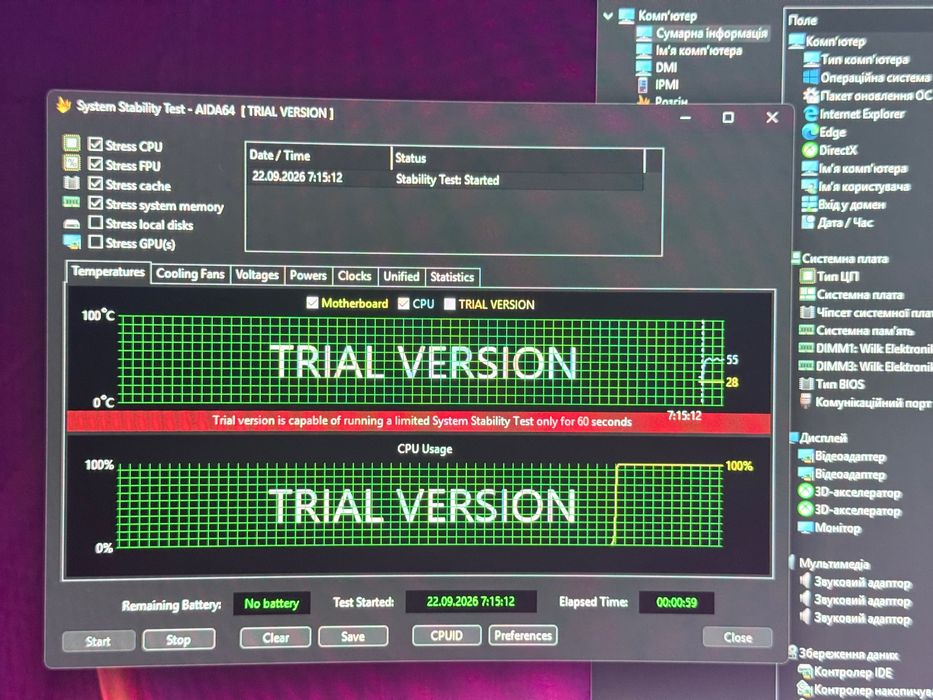This screenshot has height=700, width=933.
Task: Click the memory module icon beside Stress system memory
Action: pyautogui.click(x=71, y=202)
